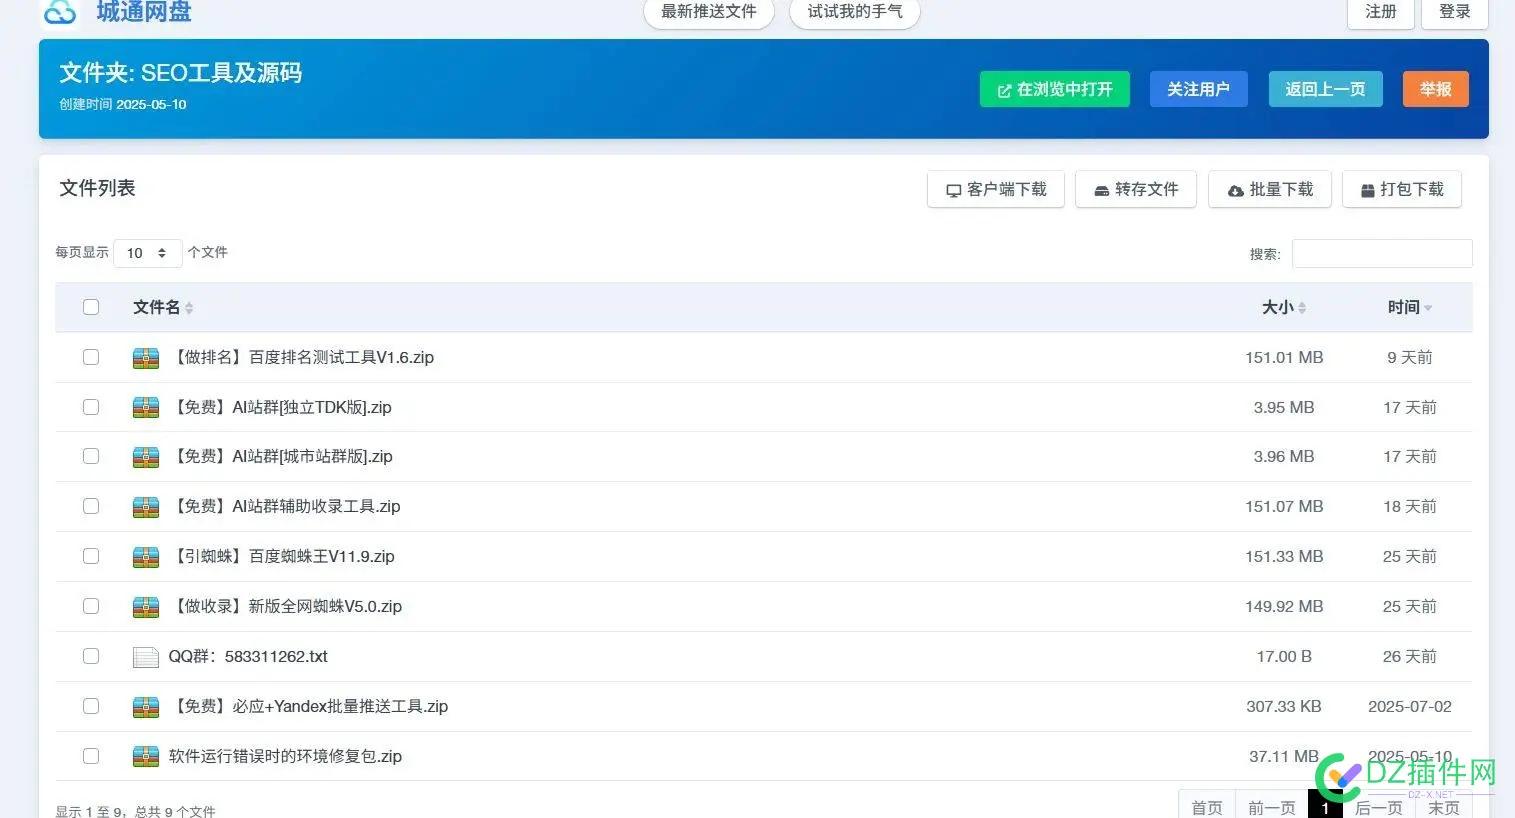Check the AI站群辅助收录工具.zip row
Screen dimensions: 1515x818
tap(91, 506)
